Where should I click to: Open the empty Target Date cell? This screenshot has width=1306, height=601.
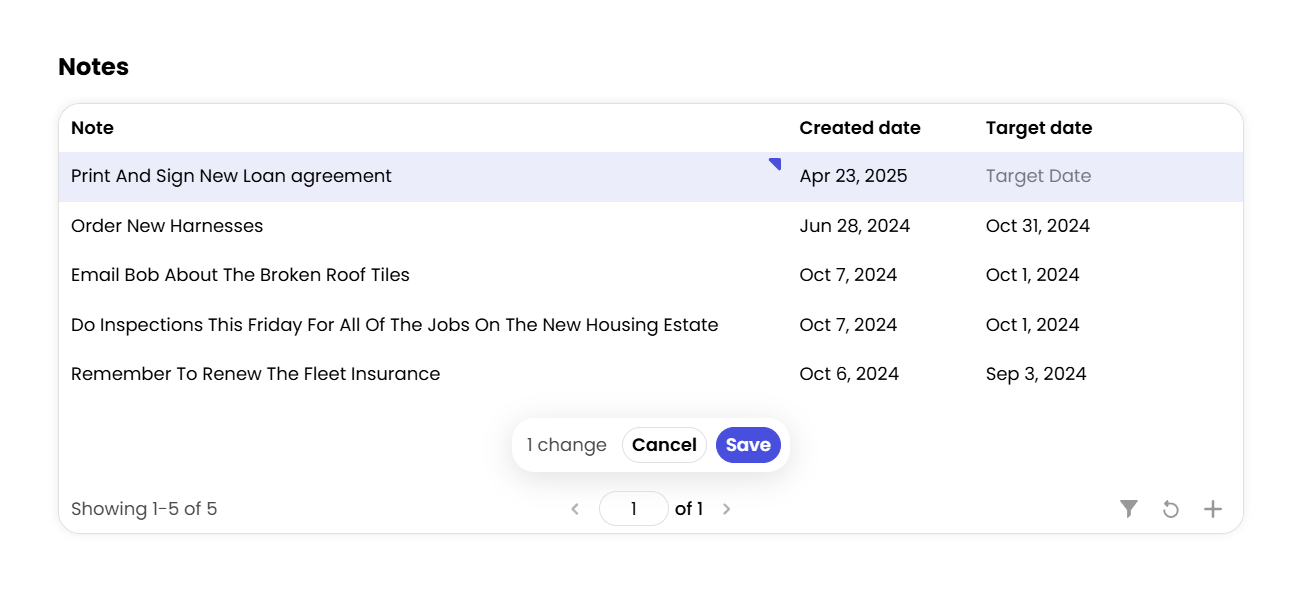[1038, 176]
